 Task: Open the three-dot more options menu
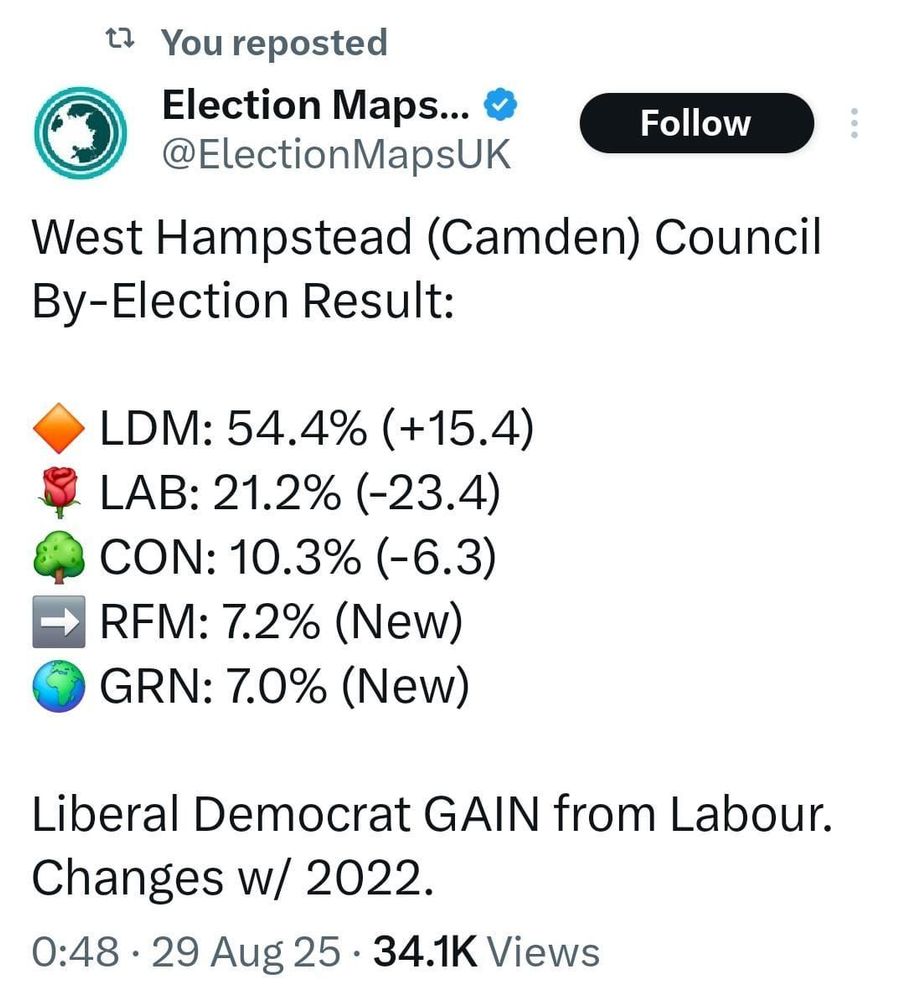tap(853, 124)
